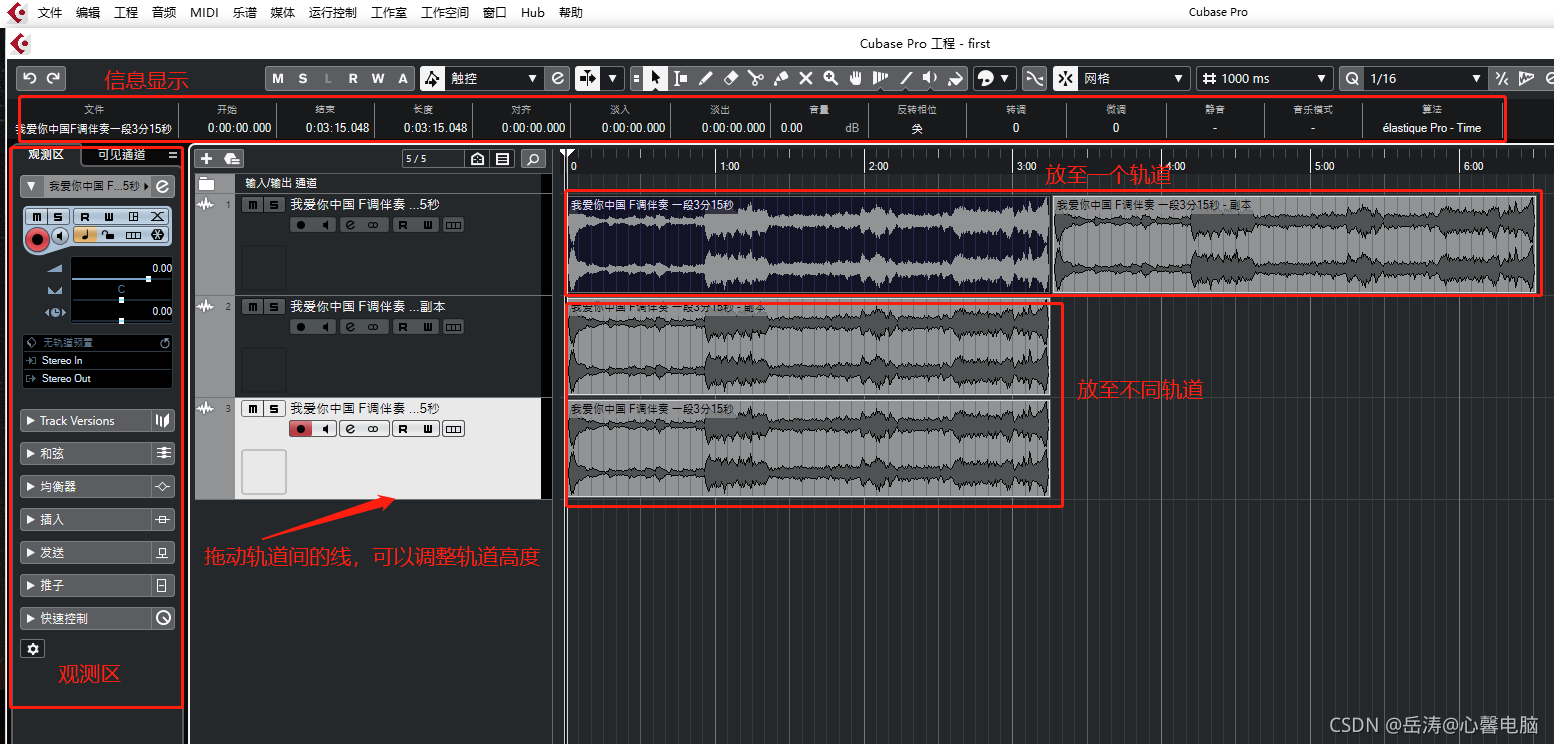Open automation panel e button beside 触控

[x=558, y=78]
